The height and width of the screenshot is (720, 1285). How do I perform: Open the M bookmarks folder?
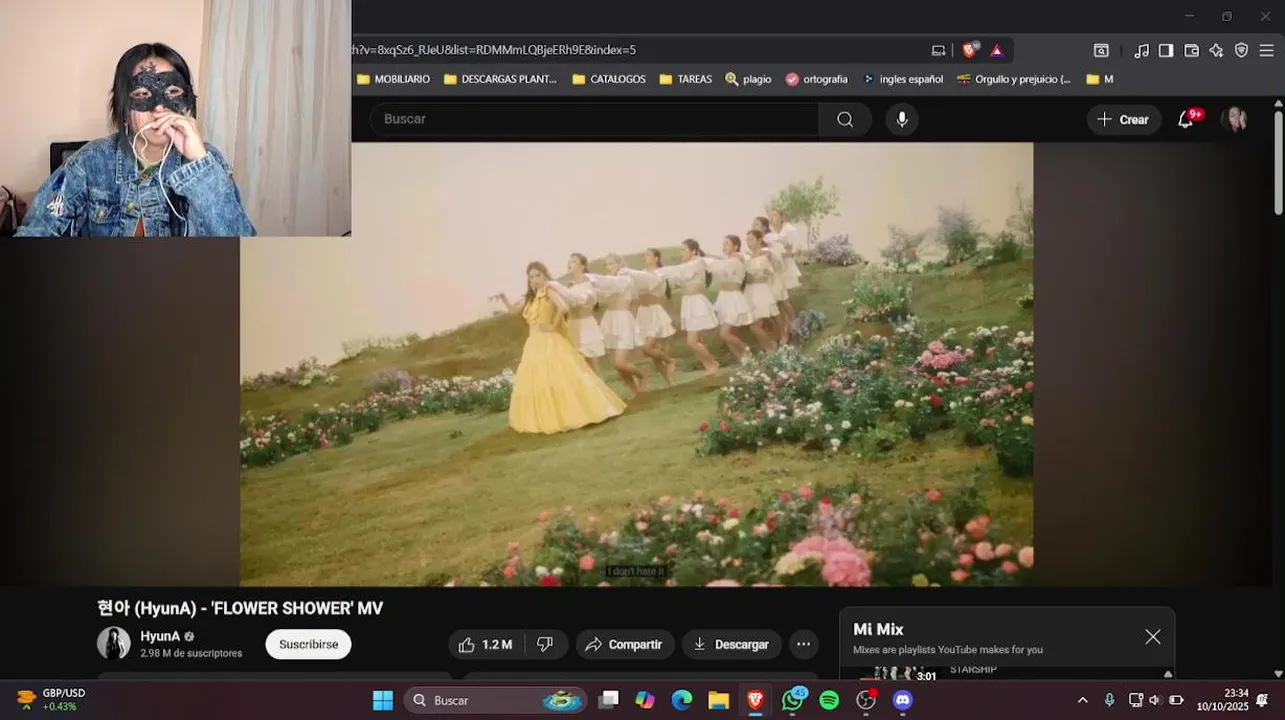click(x=1100, y=79)
